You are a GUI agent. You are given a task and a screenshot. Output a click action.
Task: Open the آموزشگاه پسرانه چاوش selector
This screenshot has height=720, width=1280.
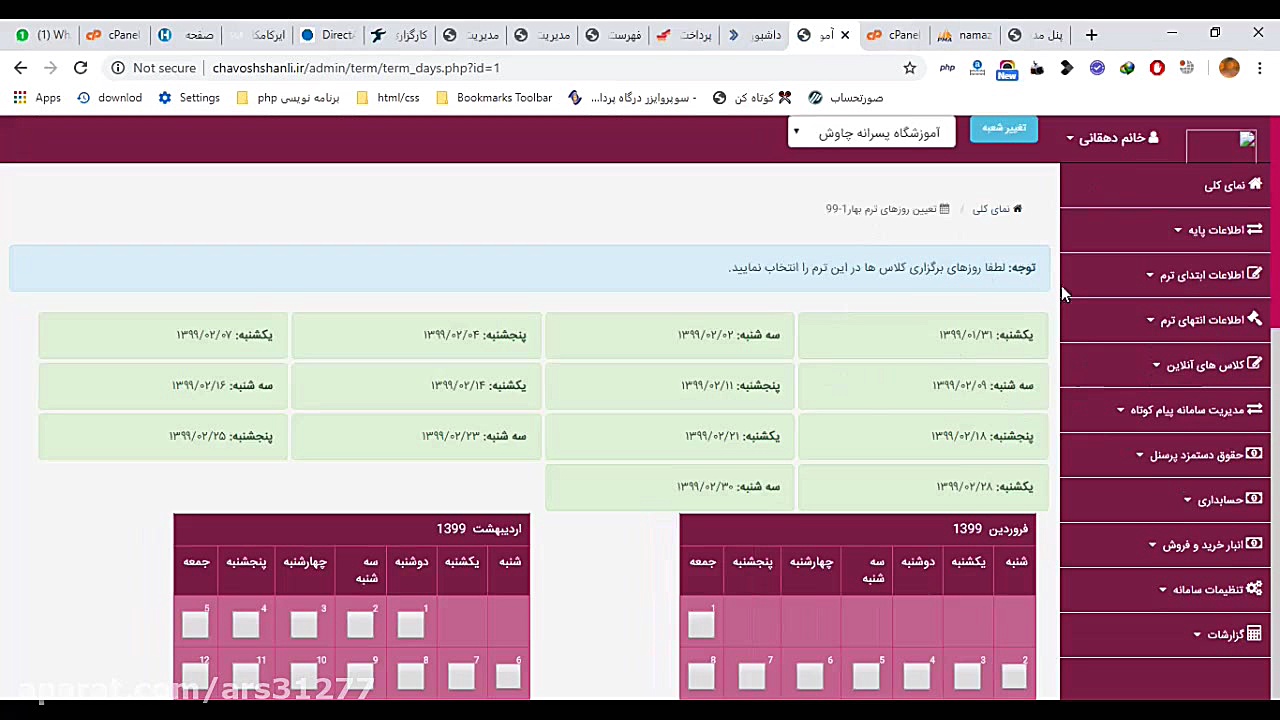click(871, 132)
